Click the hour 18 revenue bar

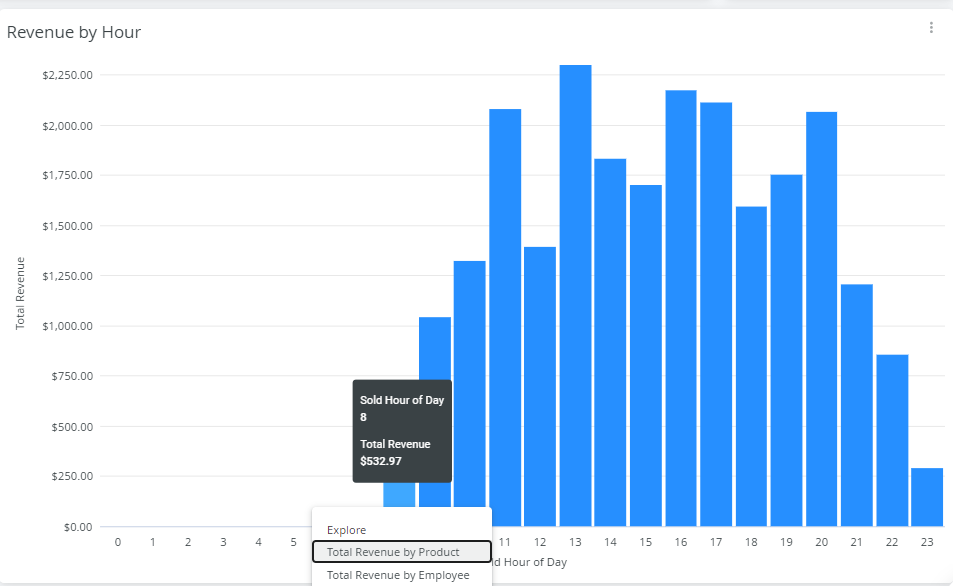pyautogui.click(x=751, y=367)
